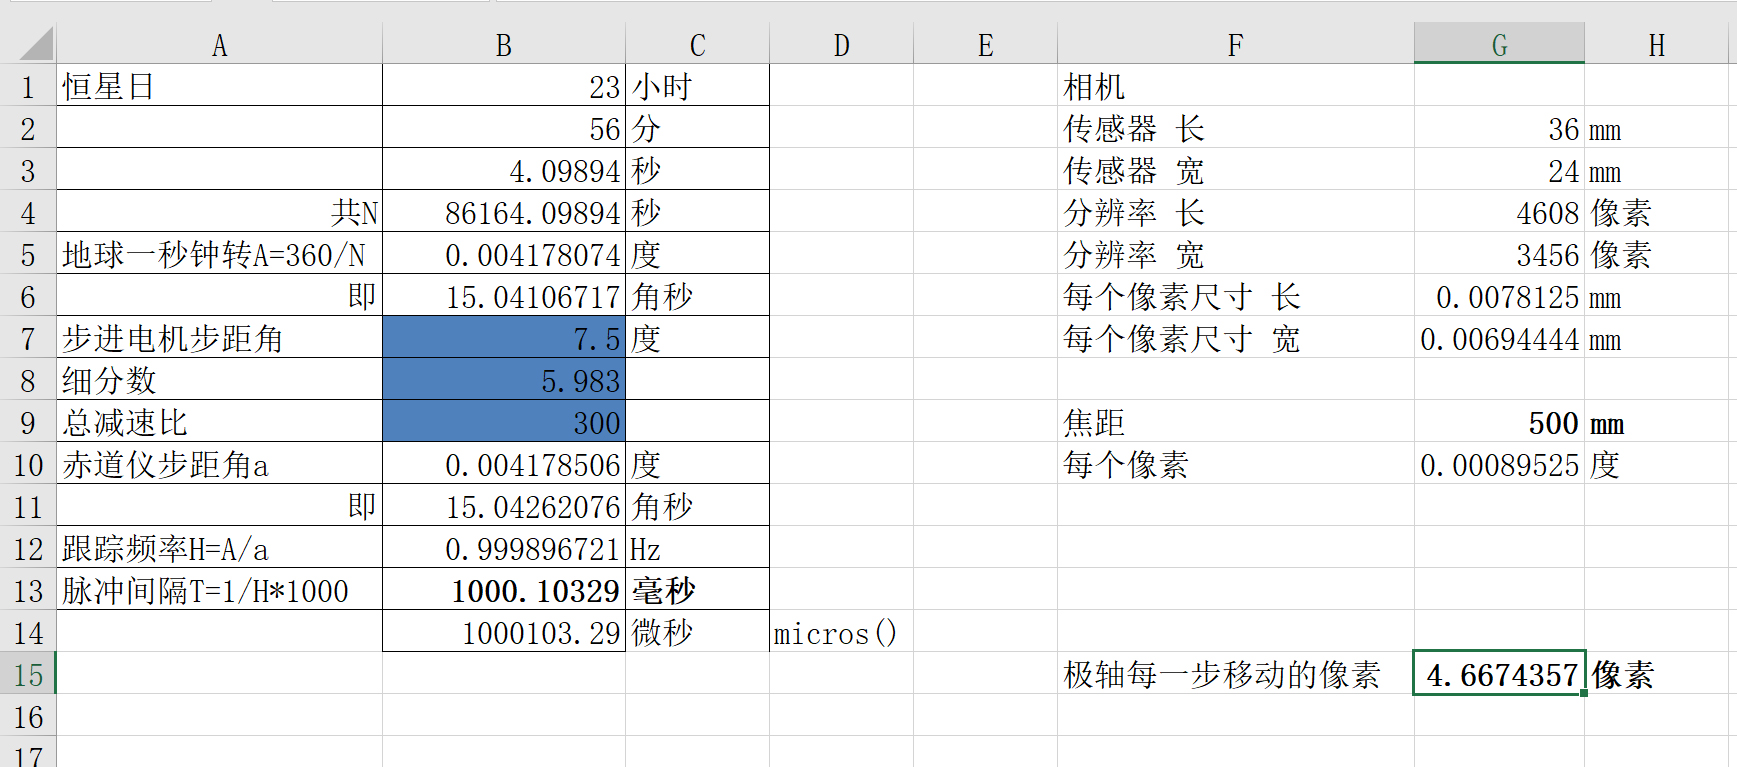Click the 分辨率 宽 label cell
The height and width of the screenshot is (767, 1737).
pyautogui.click(x=1236, y=254)
